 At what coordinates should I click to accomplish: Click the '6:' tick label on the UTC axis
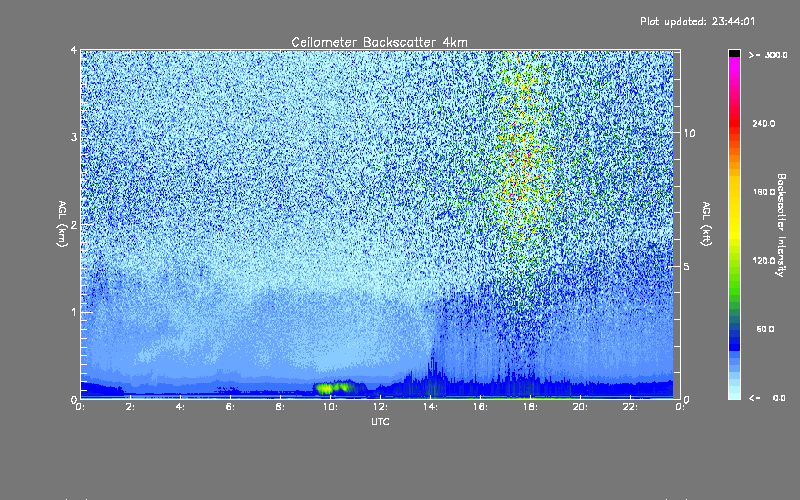[x=230, y=407]
